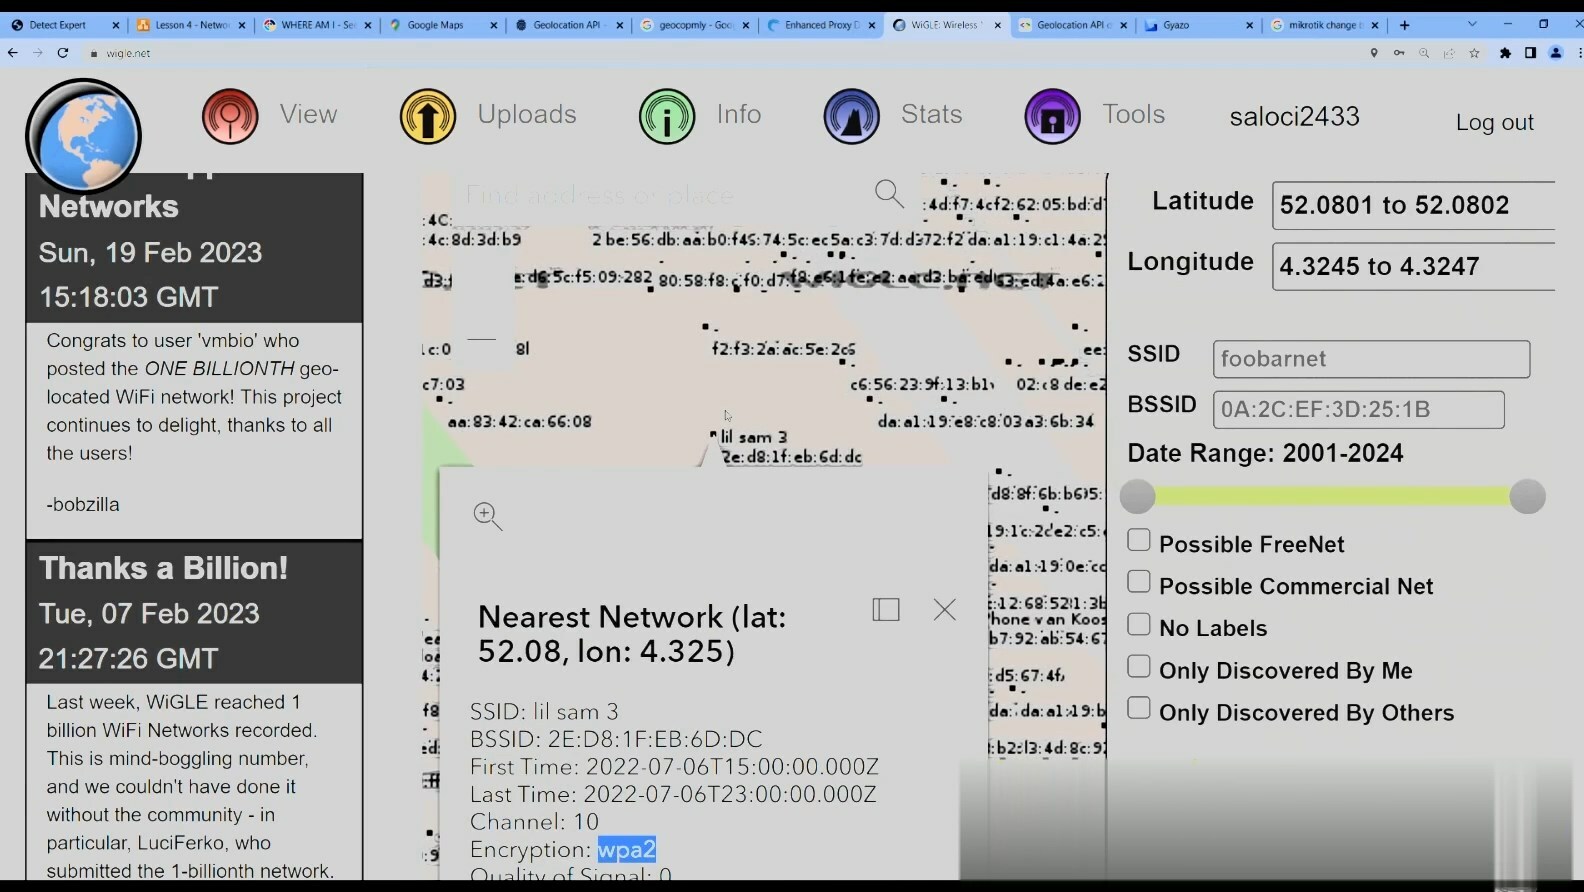Open browser side panel icon
The image size is (1584, 892).
pos(1530,53)
